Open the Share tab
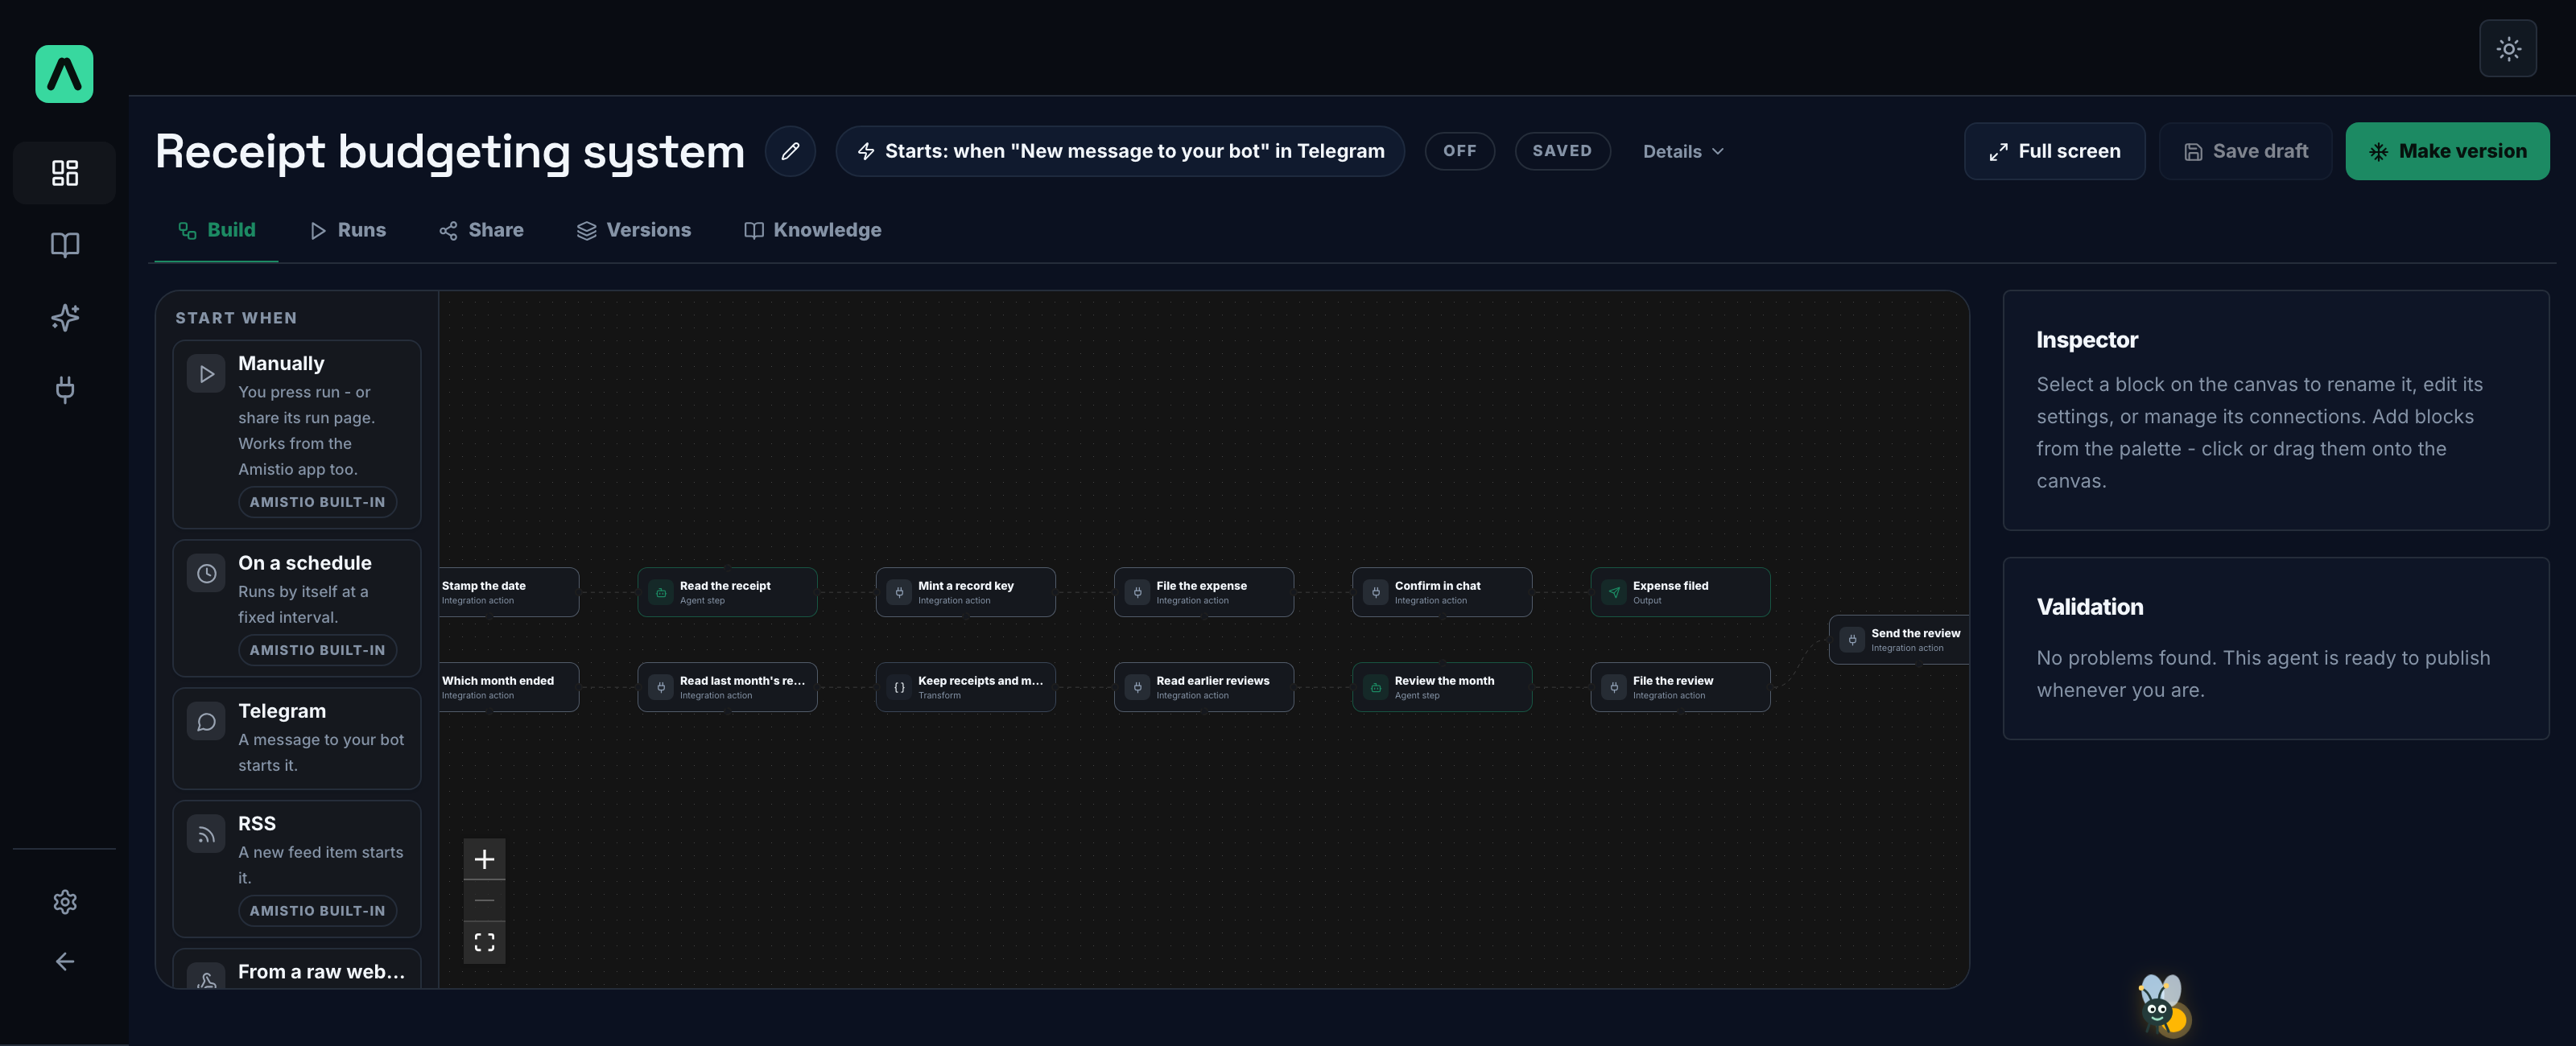This screenshot has height=1046, width=2576. [481, 230]
